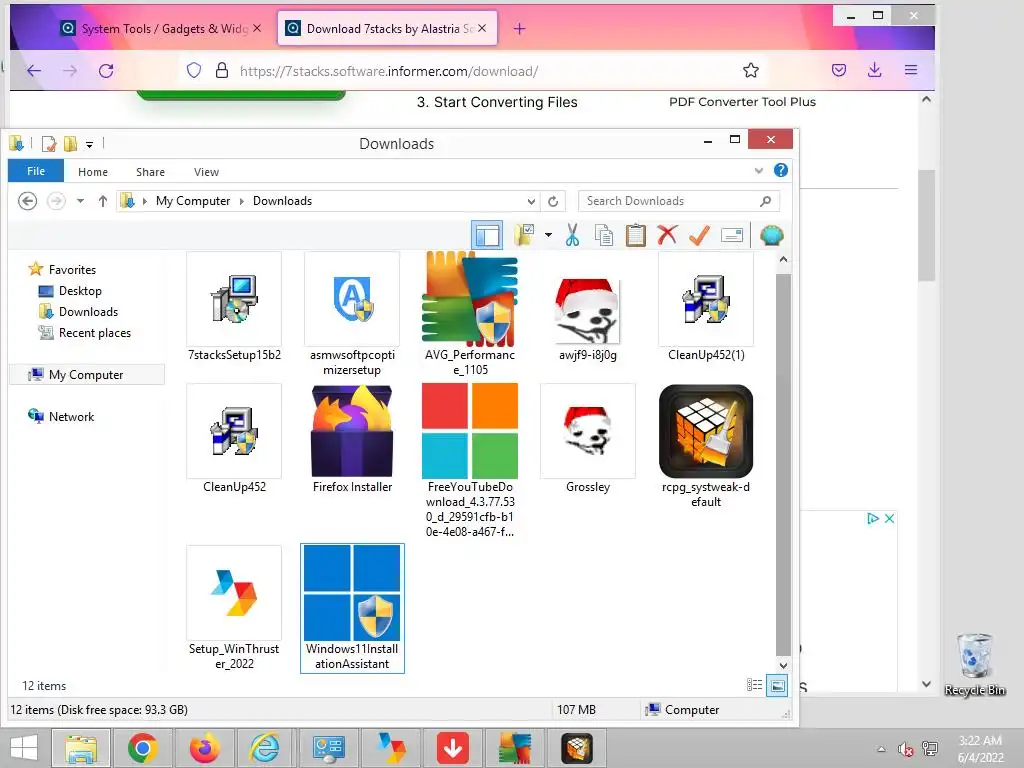Click the Paste clipboard icon in Explorer toolbar
Screen dimensions: 1024x768
click(x=635, y=235)
